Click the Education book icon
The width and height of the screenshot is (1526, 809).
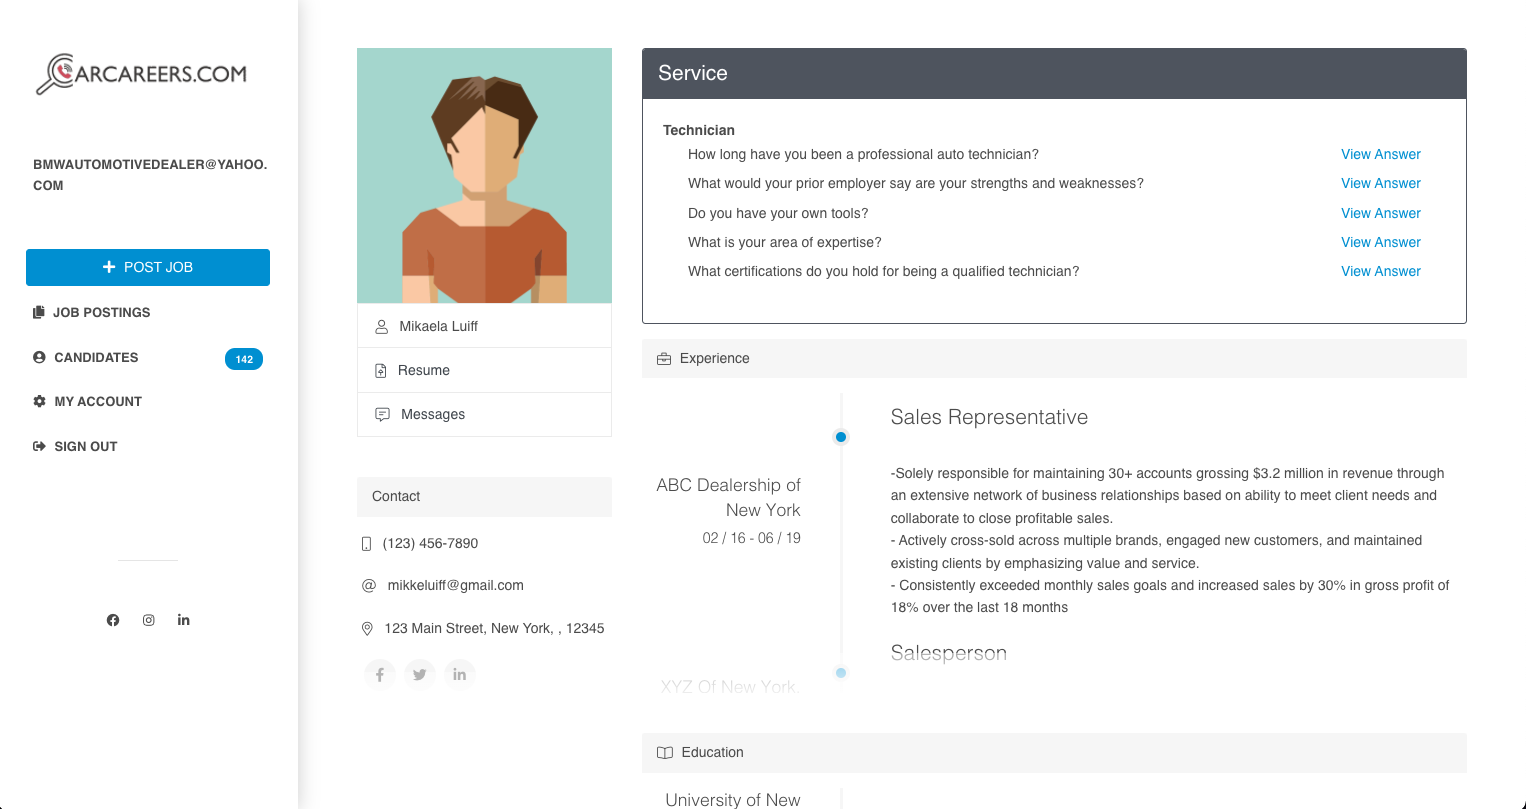pyautogui.click(x=665, y=753)
